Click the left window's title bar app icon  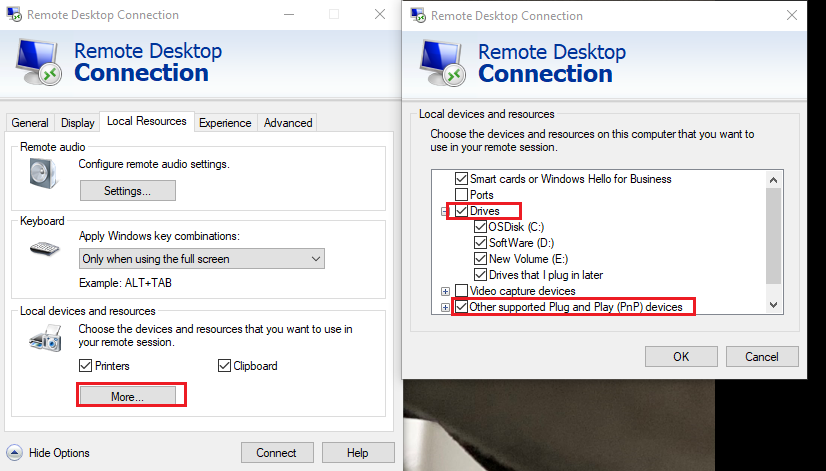pyautogui.click(x=14, y=15)
